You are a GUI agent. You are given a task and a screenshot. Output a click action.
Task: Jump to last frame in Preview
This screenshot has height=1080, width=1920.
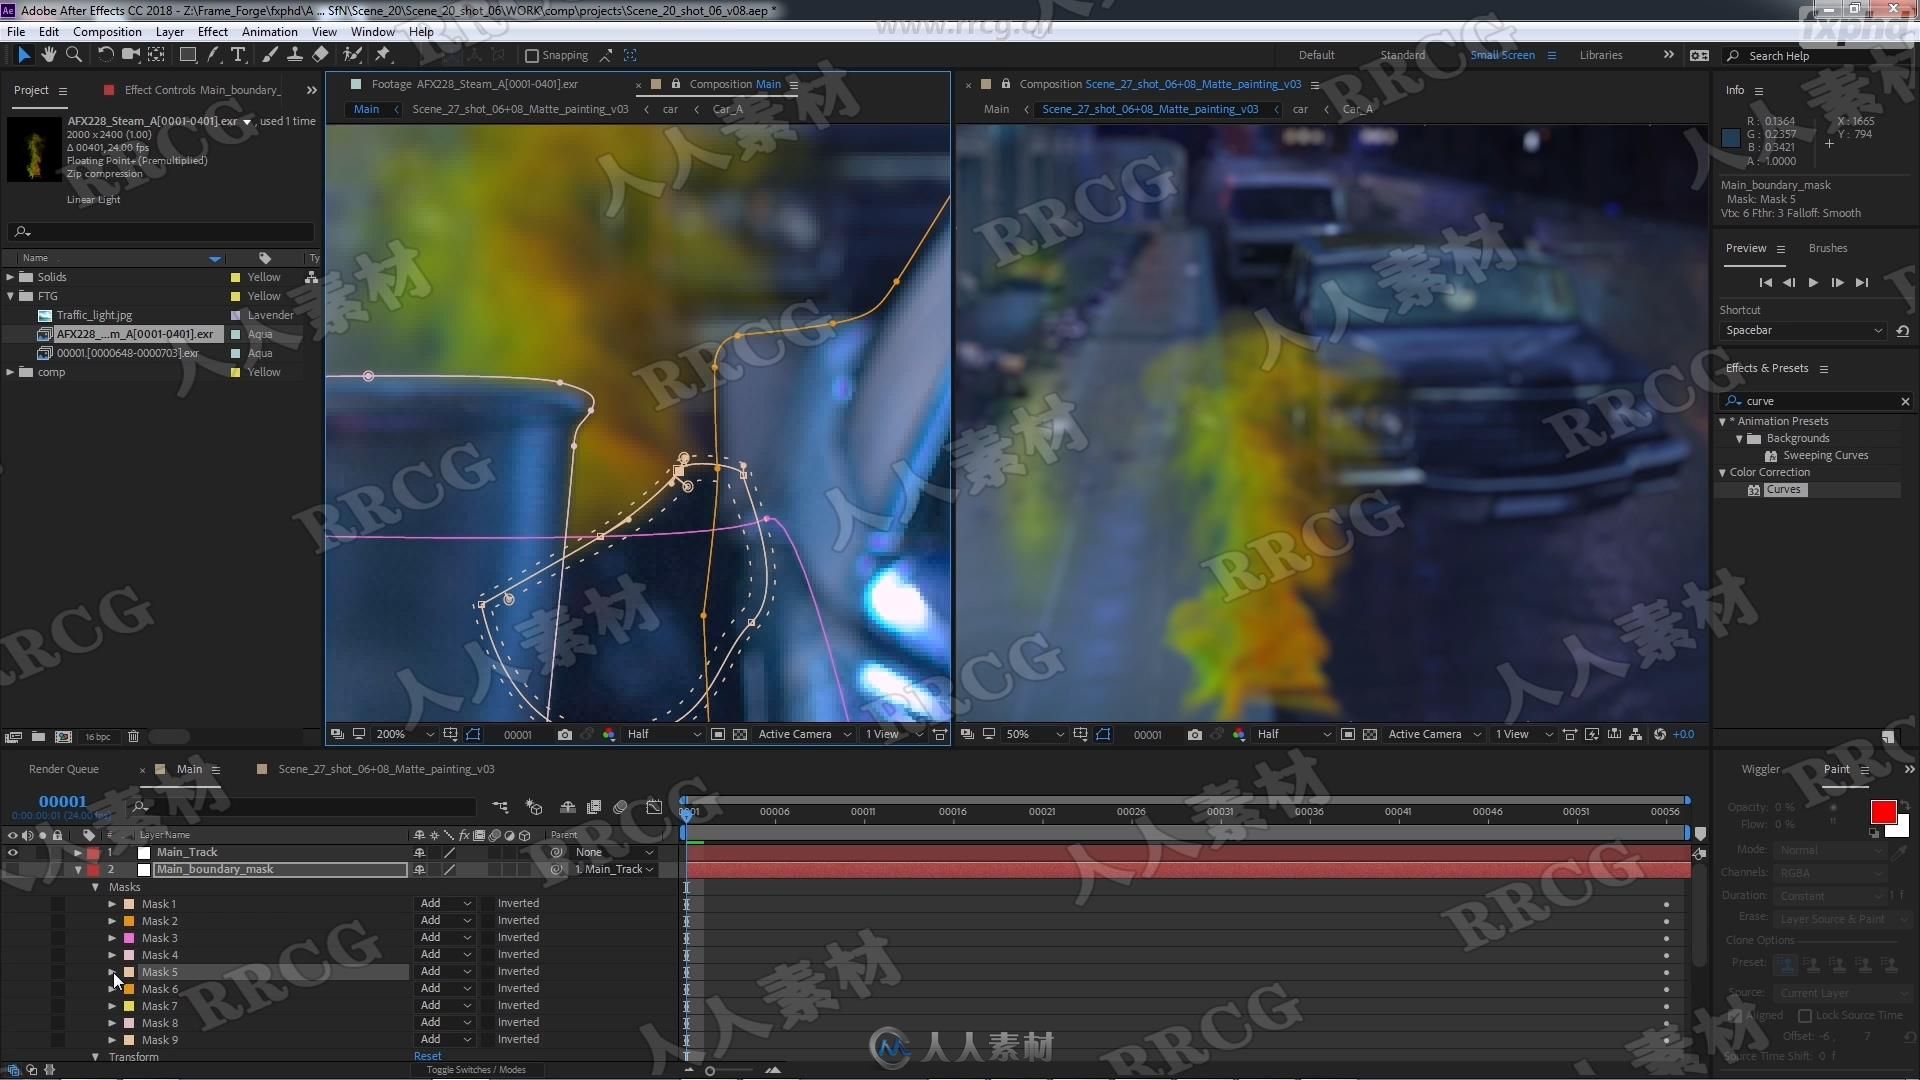point(1861,283)
